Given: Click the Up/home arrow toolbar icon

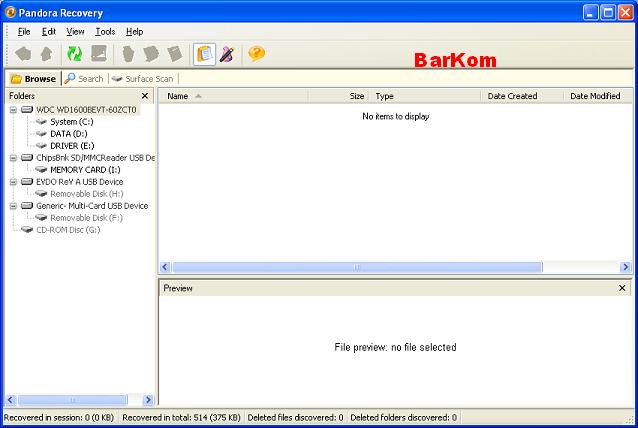Looking at the screenshot, I should [x=46, y=54].
